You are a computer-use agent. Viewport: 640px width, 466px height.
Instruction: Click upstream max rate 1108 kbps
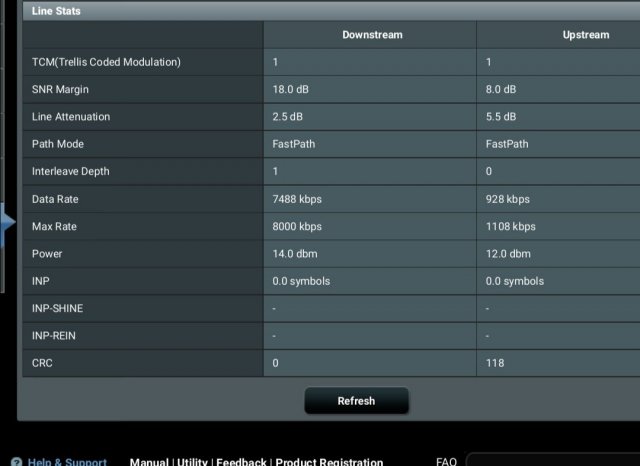511,226
